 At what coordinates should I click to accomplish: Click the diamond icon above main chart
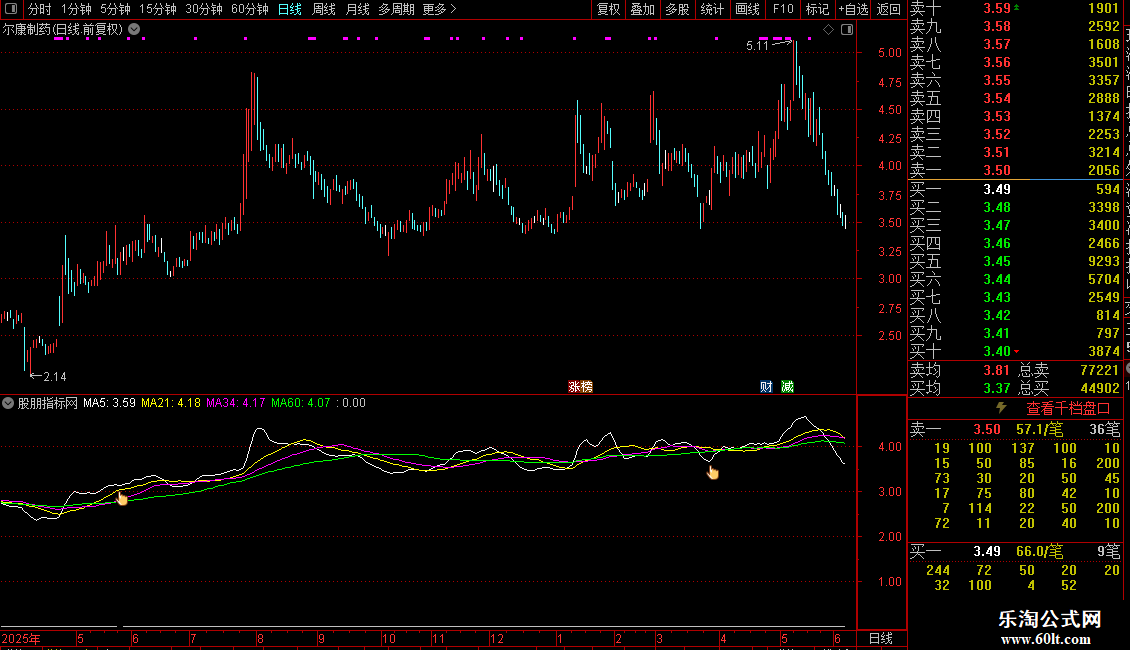(x=829, y=30)
